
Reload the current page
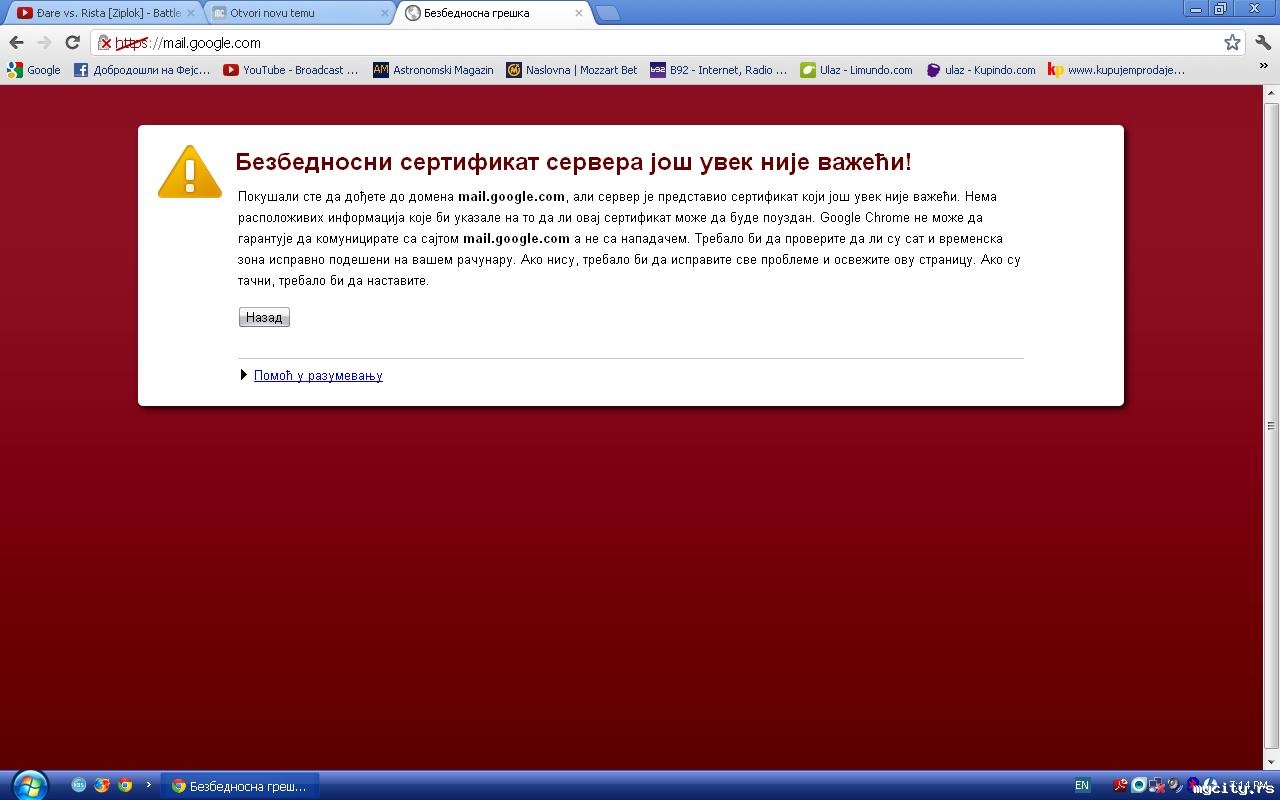pyautogui.click(x=72, y=43)
